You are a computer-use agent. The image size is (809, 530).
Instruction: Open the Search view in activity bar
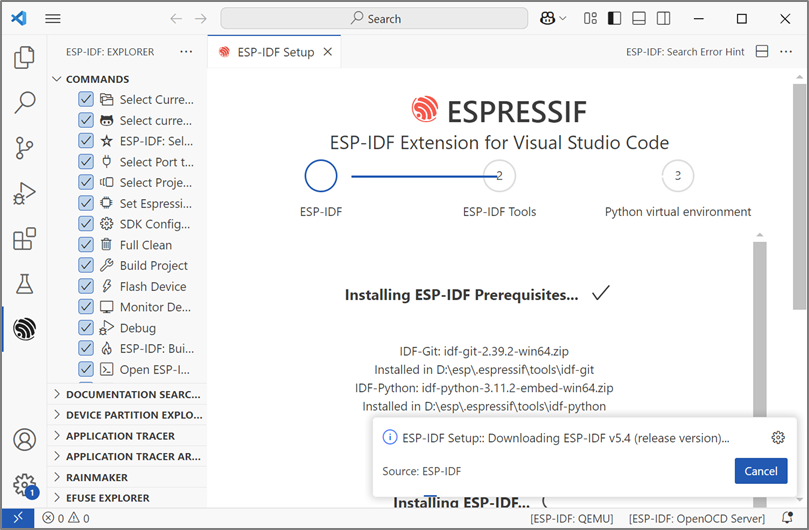tap(24, 102)
